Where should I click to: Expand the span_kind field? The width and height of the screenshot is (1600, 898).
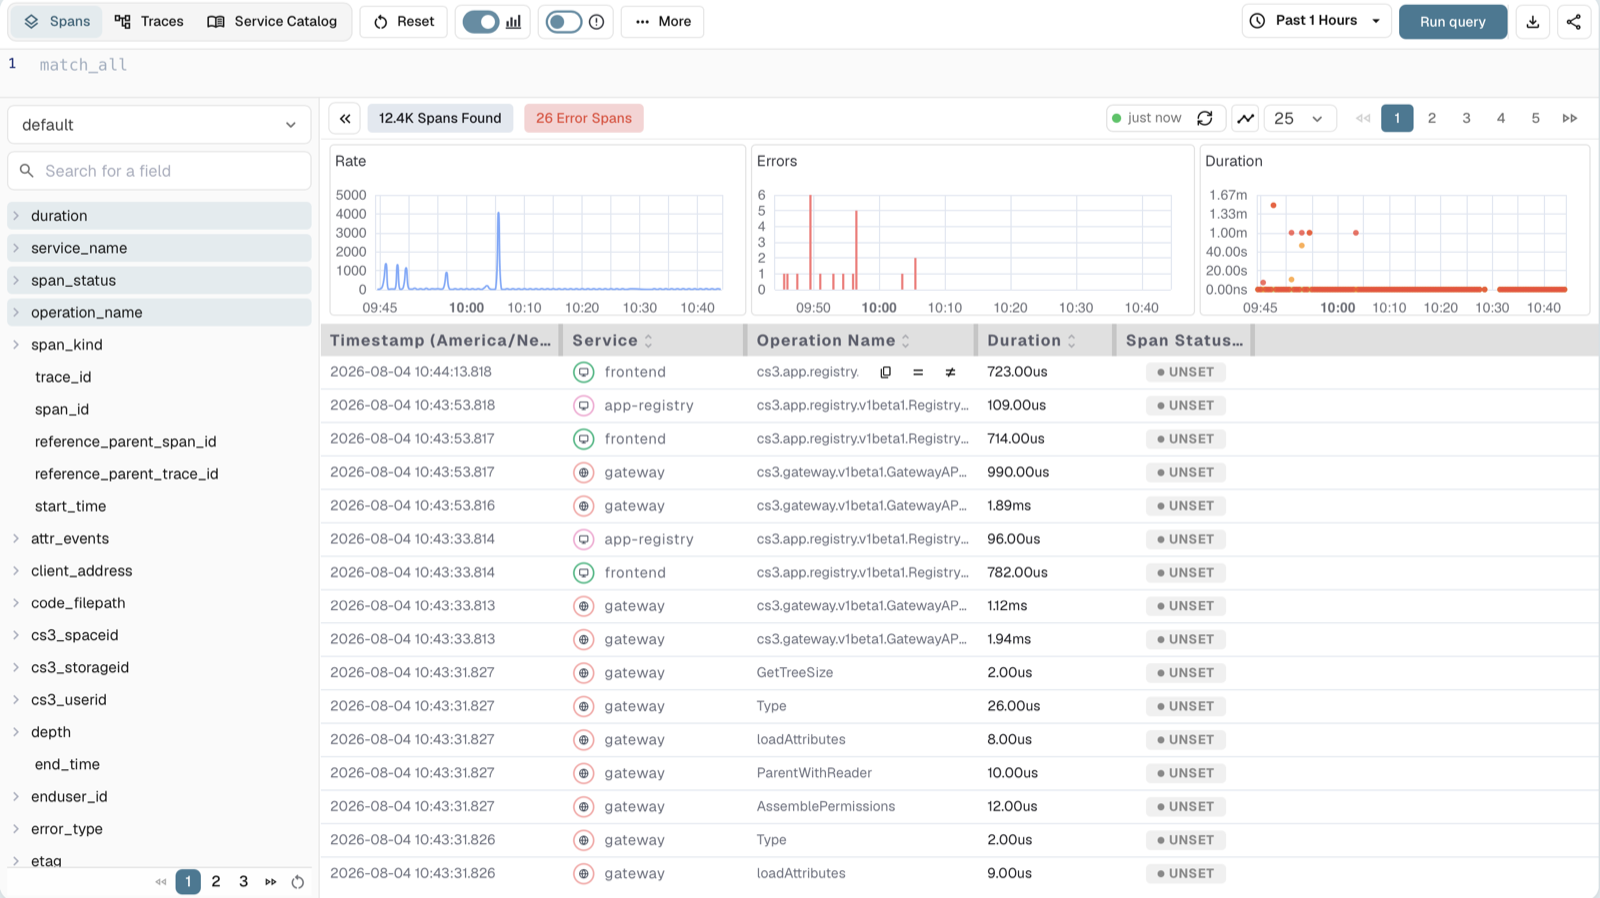(16, 345)
